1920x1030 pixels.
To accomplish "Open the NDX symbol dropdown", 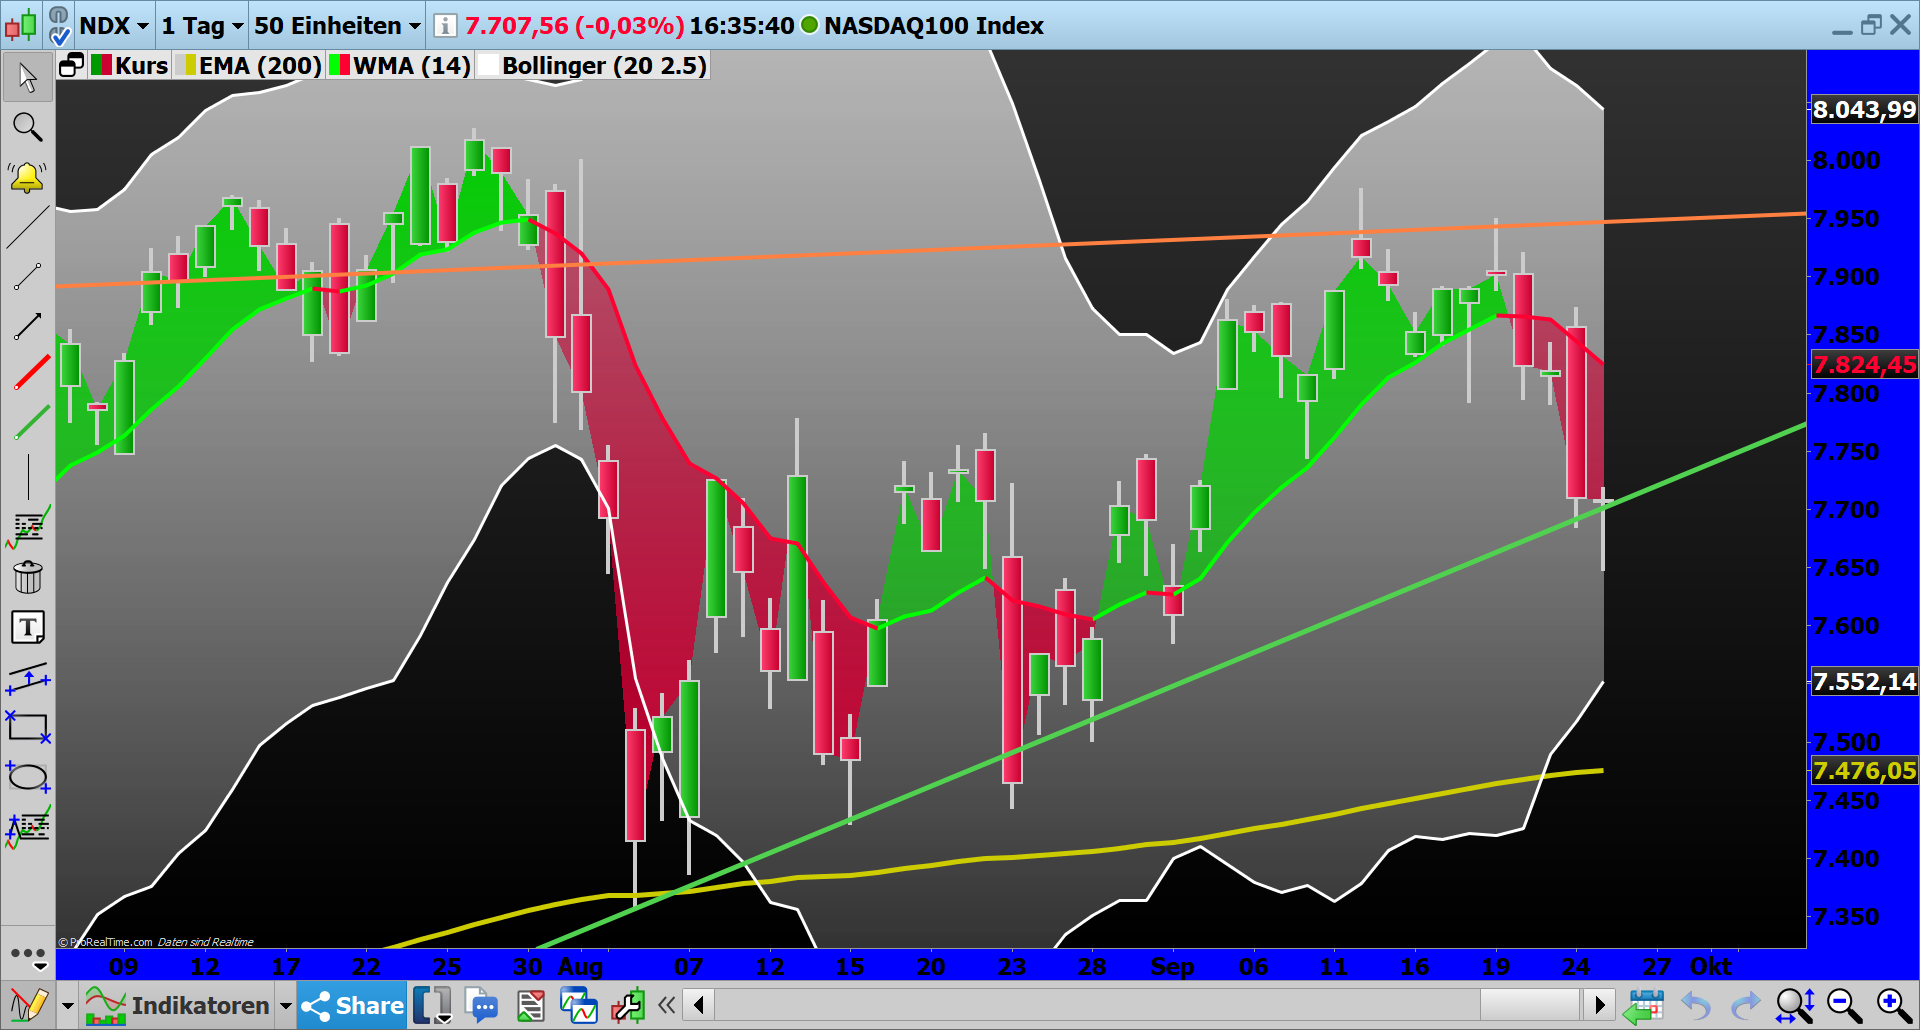I will click(x=113, y=26).
